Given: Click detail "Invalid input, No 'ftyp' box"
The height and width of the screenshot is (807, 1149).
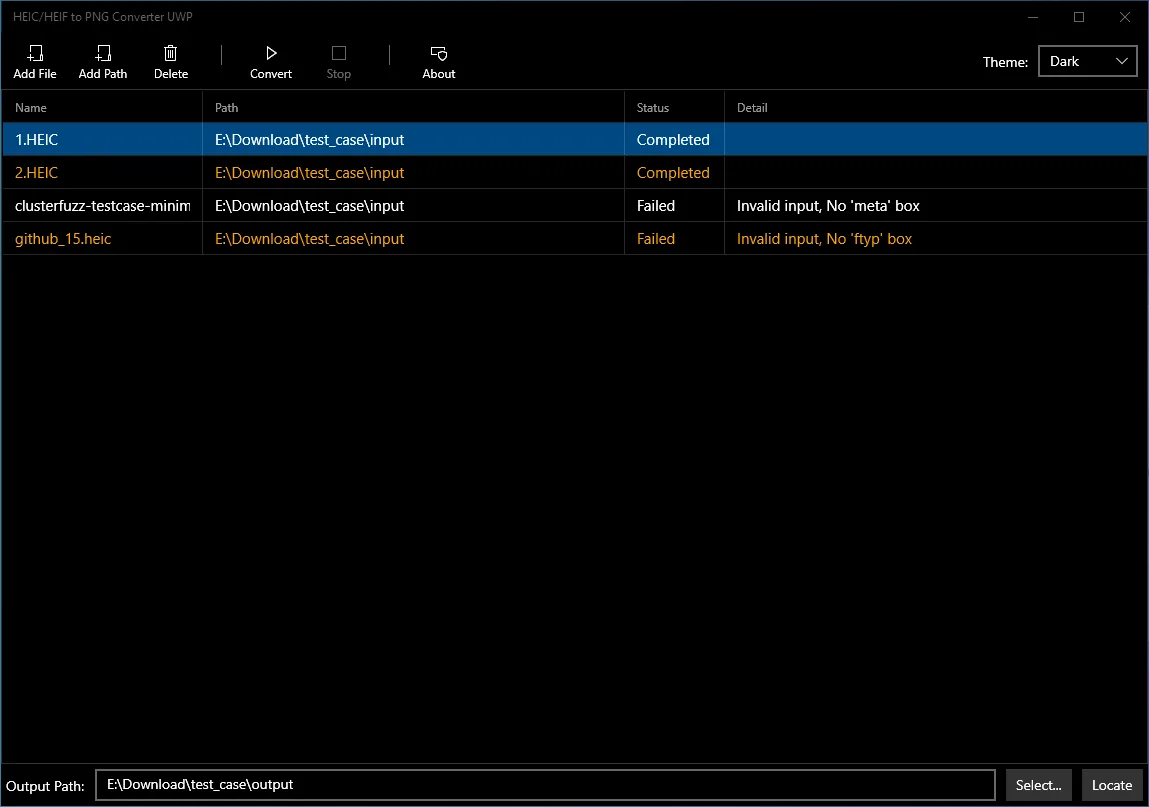Looking at the screenshot, I should [x=824, y=239].
